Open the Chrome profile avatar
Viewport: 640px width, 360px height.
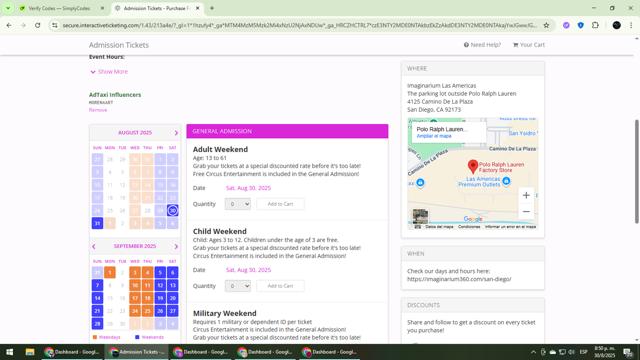pos(616,25)
